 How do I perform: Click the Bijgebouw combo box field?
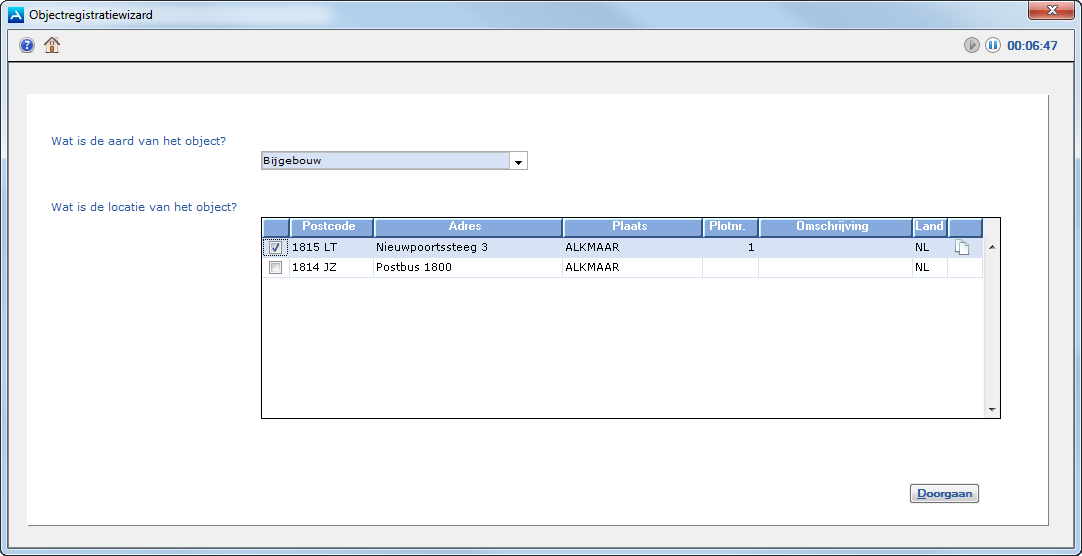tap(384, 161)
